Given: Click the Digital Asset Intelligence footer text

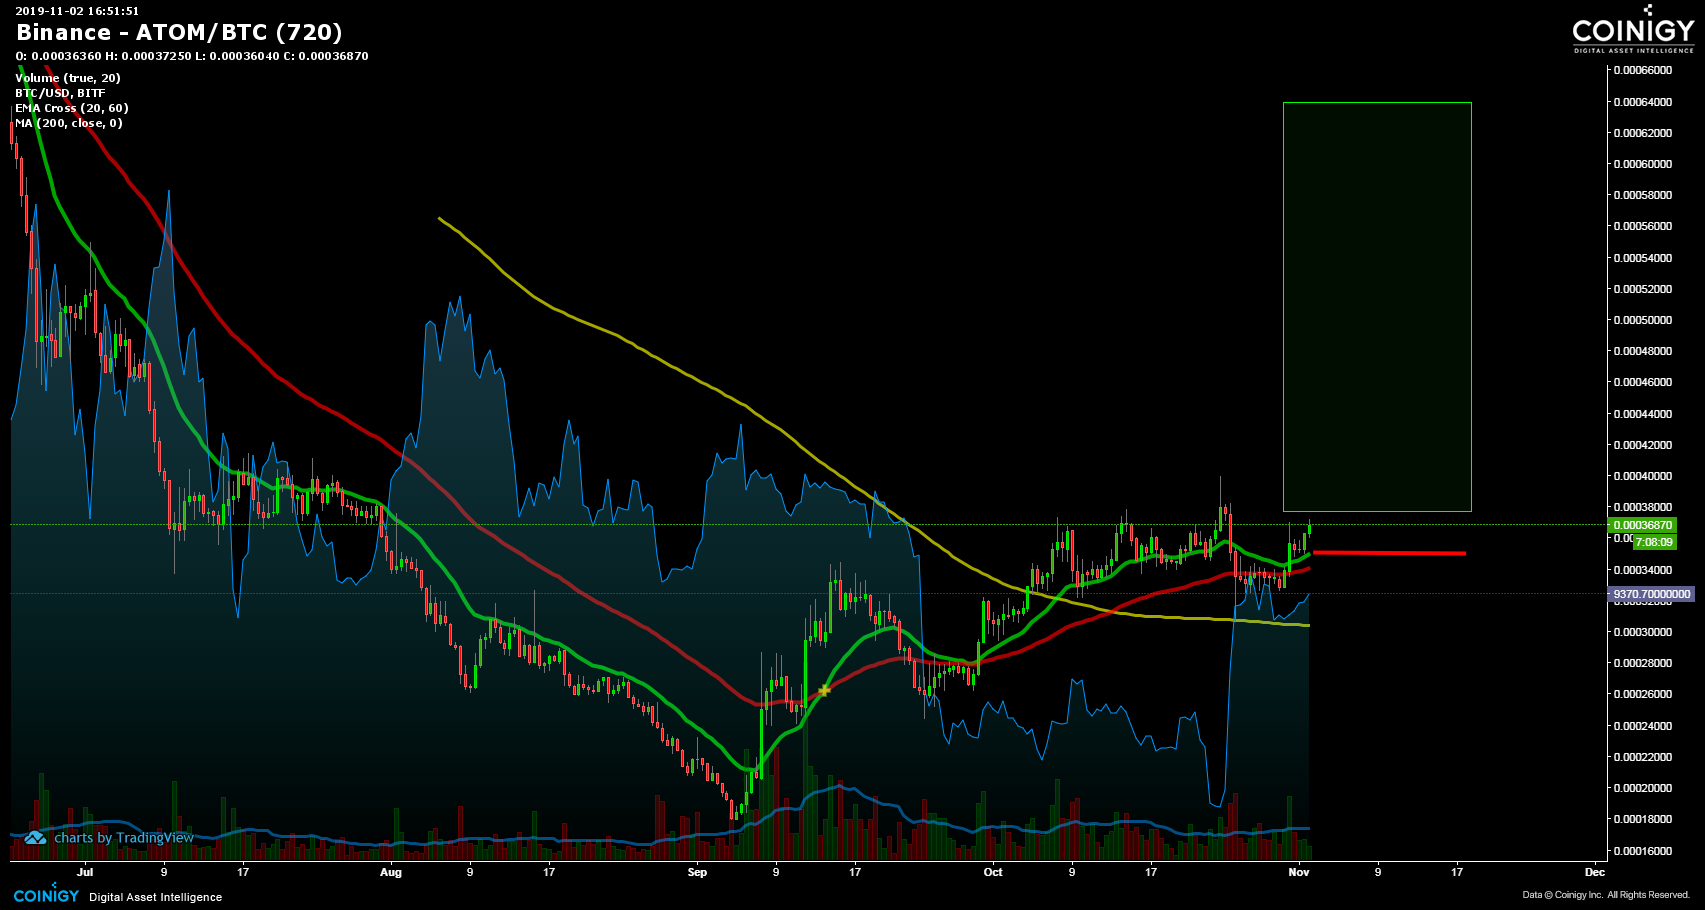Looking at the screenshot, I should tap(156, 897).
